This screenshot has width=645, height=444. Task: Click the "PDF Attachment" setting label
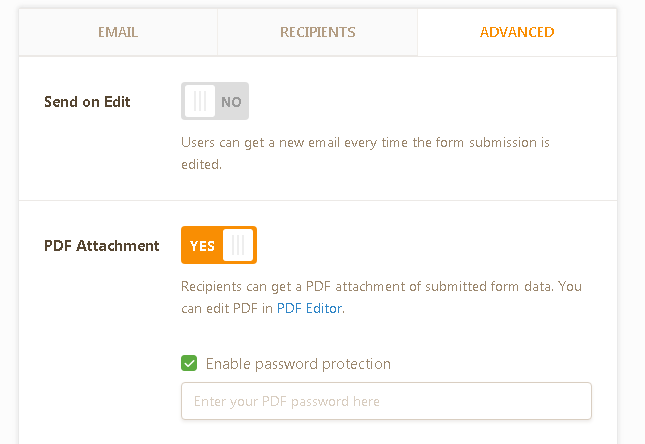coord(102,246)
